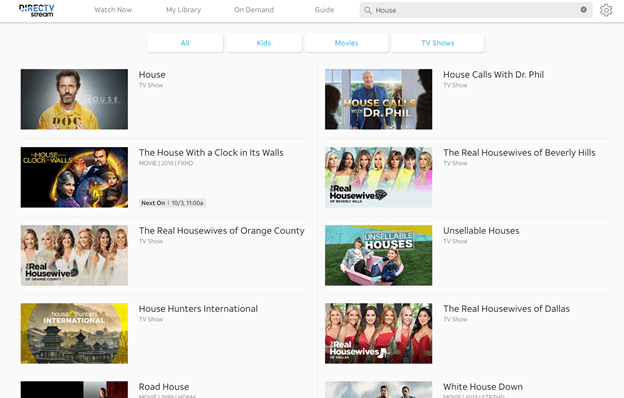Open the Unsellable Houses thumbnail
This screenshot has width=624, height=398.
pos(378,255)
